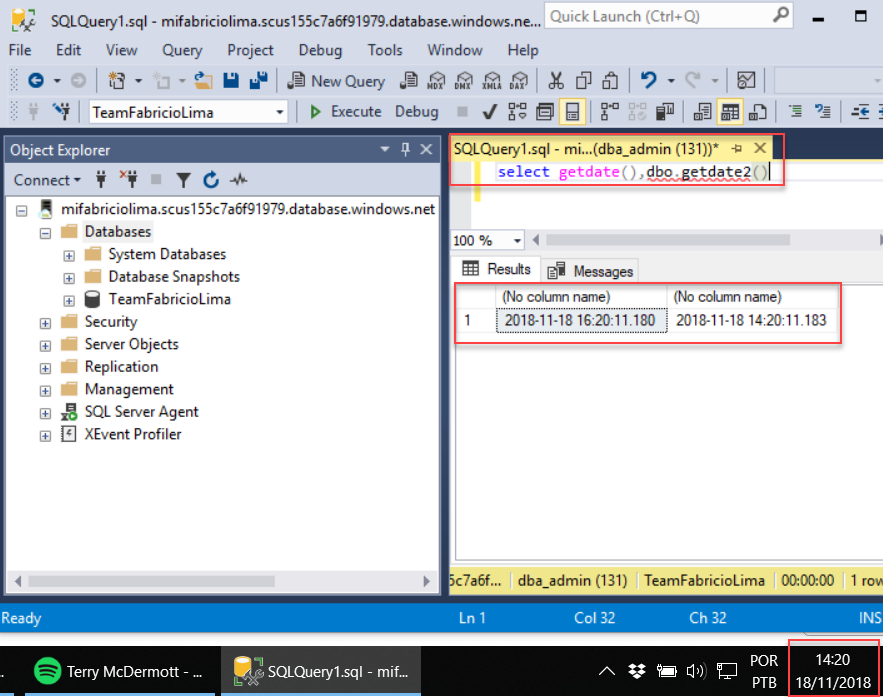This screenshot has height=697, width=883.
Task: Switch to the Messages tab
Action: [591, 271]
